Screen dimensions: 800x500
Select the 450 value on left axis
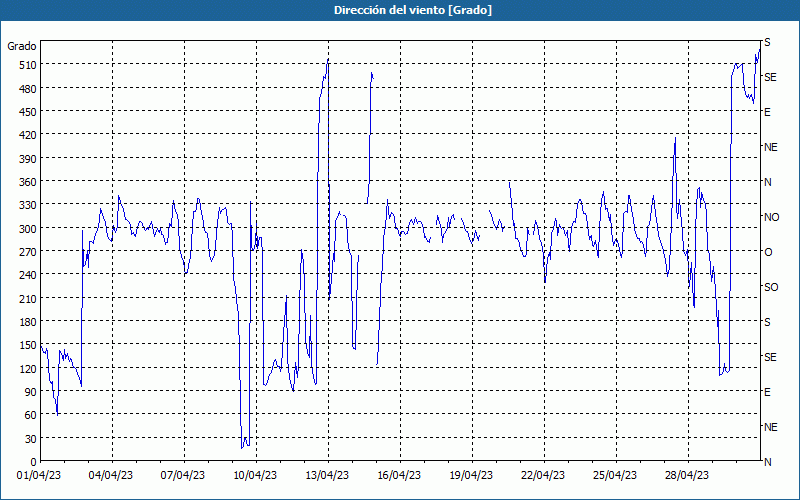(28, 112)
